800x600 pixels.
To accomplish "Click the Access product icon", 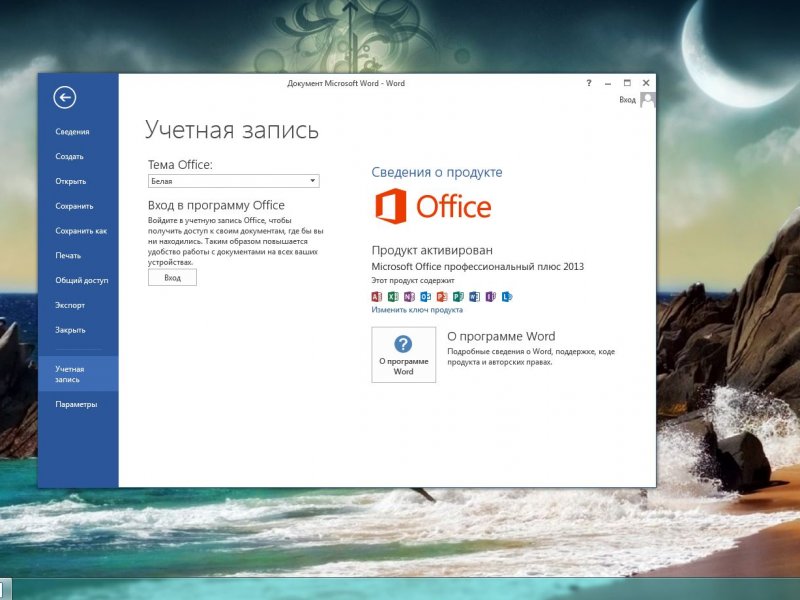I will click(x=377, y=296).
